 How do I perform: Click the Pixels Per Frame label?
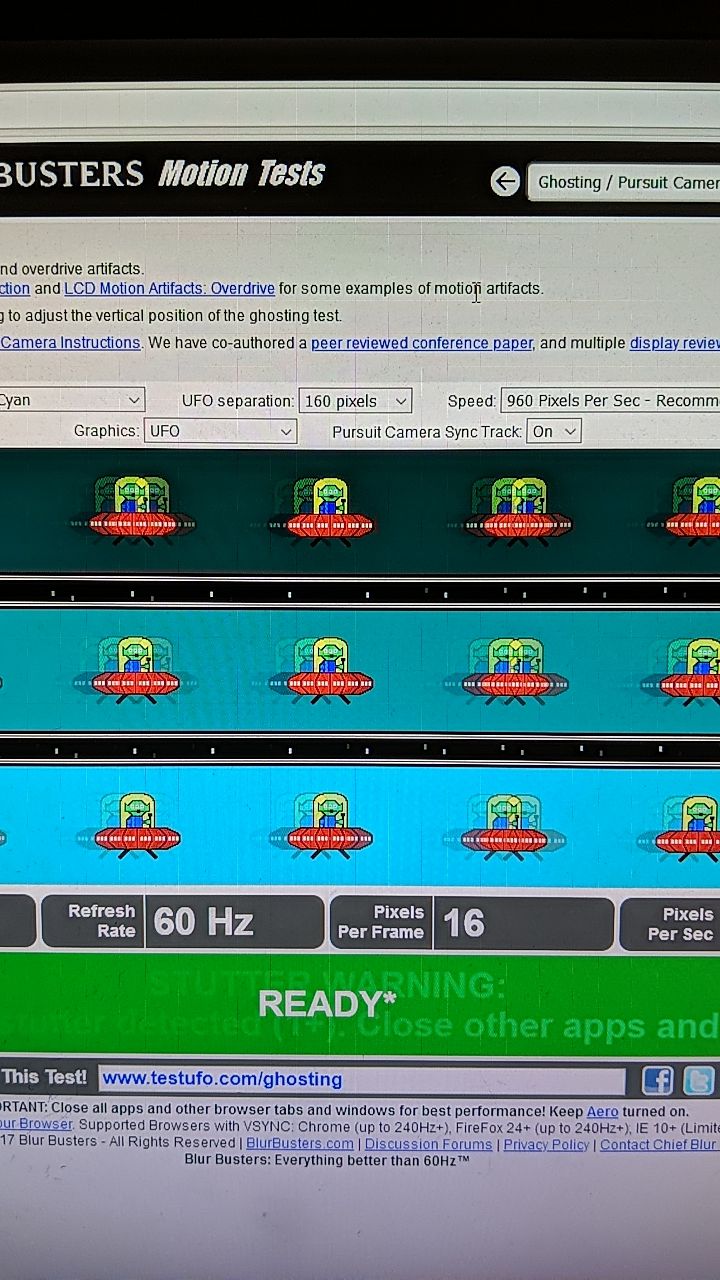coord(381,922)
